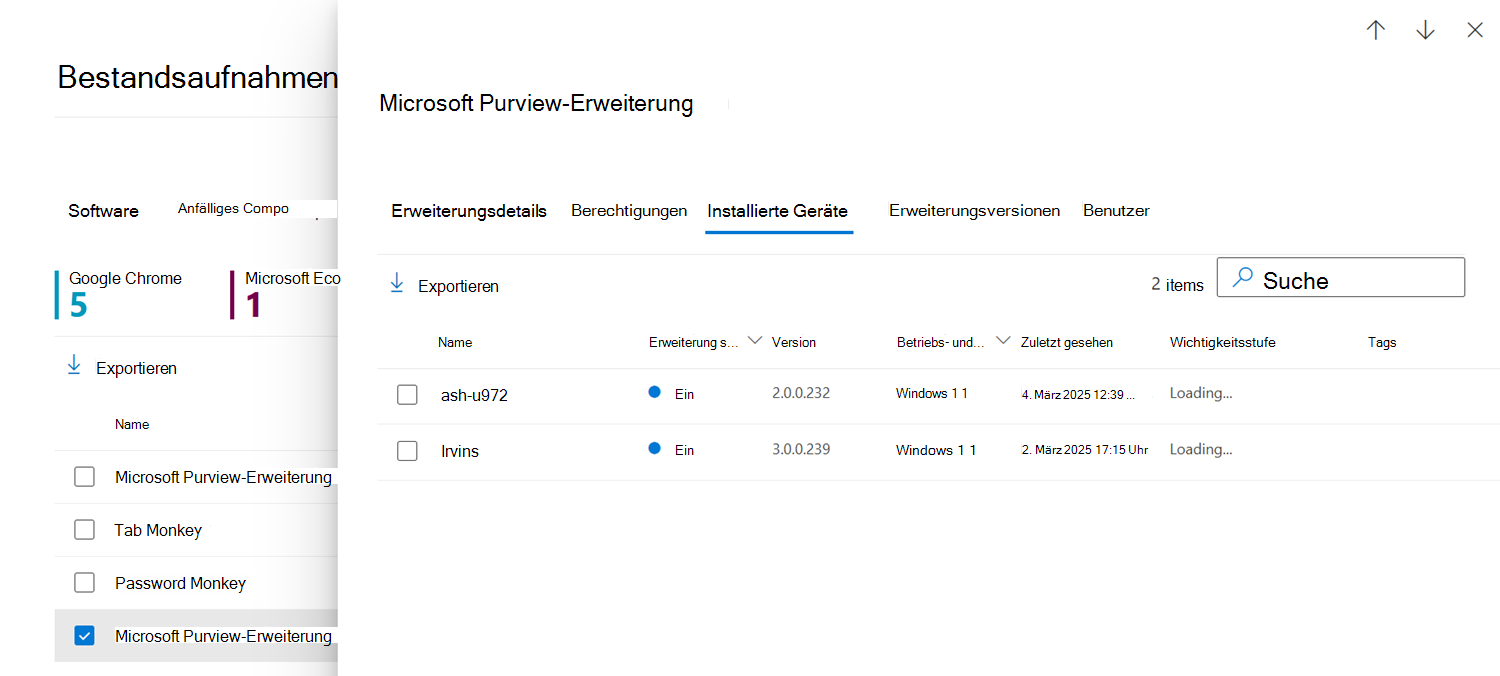Sort by the Zuletzt gesehen column header
Image resolution: width=1500 pixels, height=676 pixels.
pos(1067,342)
